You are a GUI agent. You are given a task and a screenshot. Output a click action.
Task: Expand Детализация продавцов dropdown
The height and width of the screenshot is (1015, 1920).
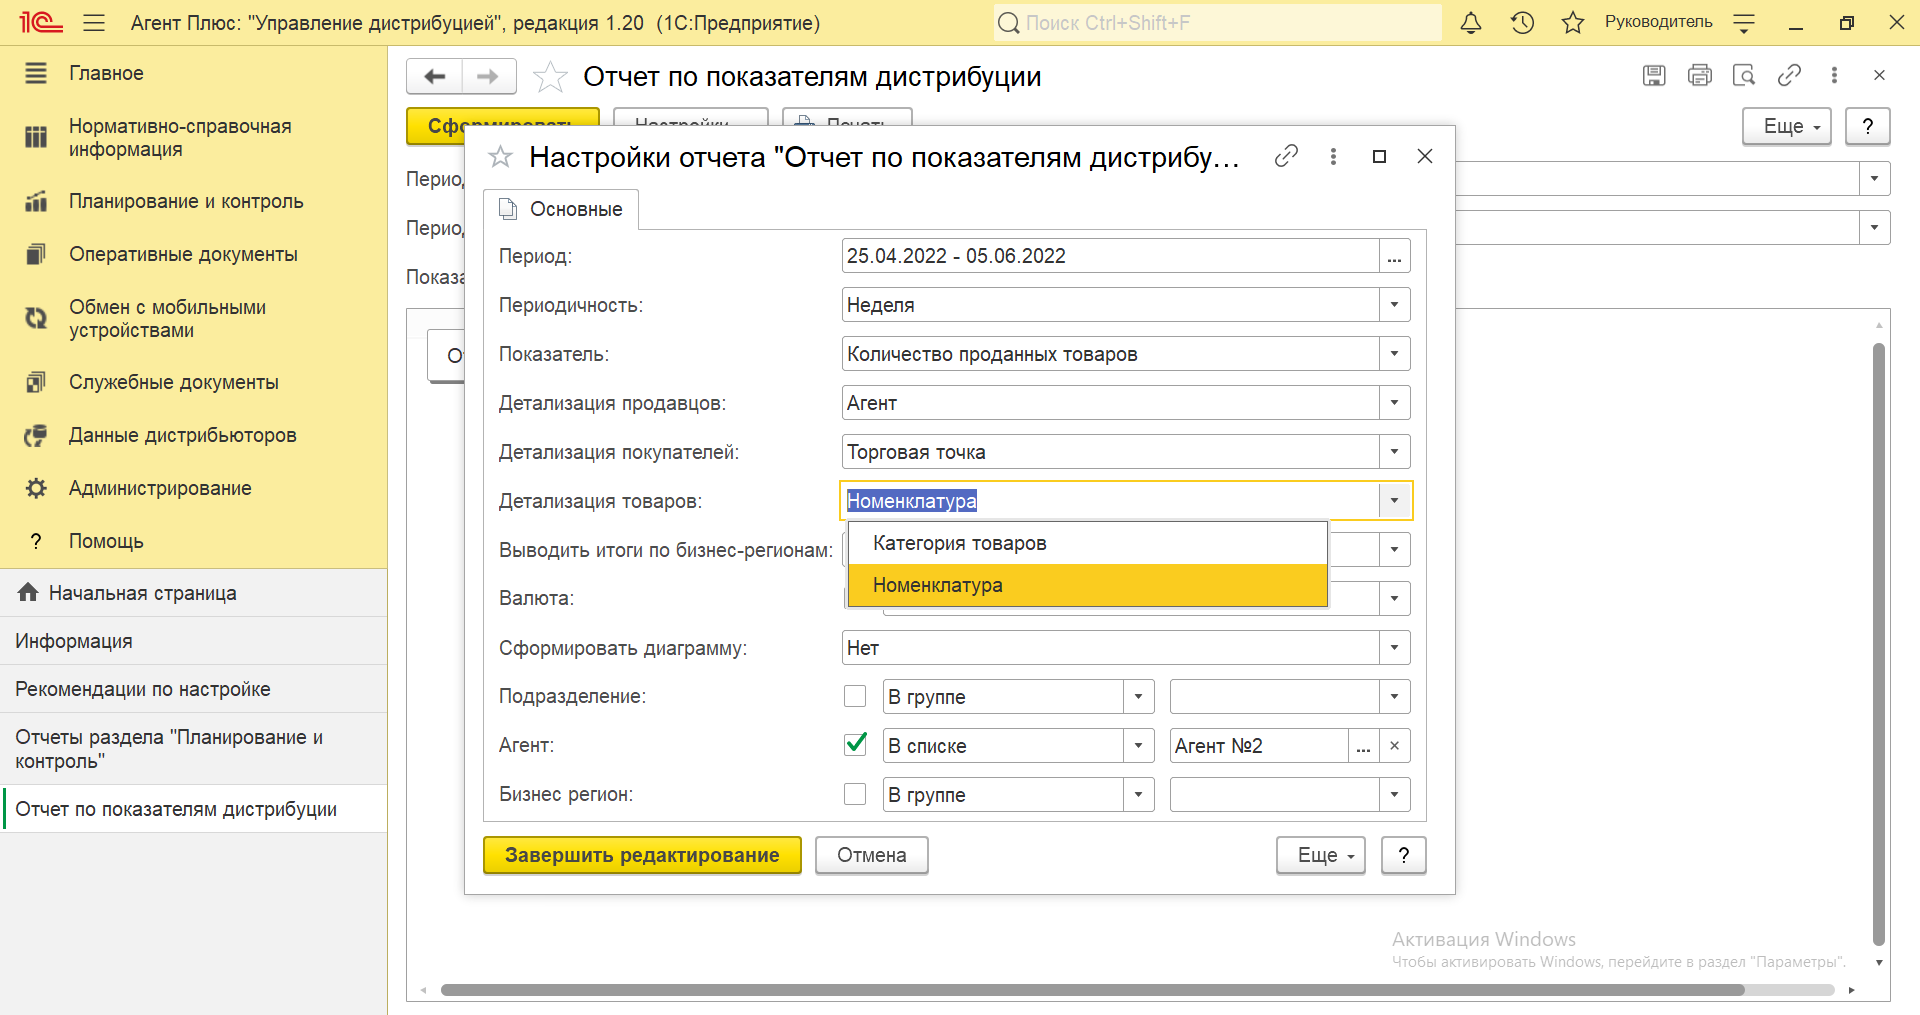tap(1394, 403)
